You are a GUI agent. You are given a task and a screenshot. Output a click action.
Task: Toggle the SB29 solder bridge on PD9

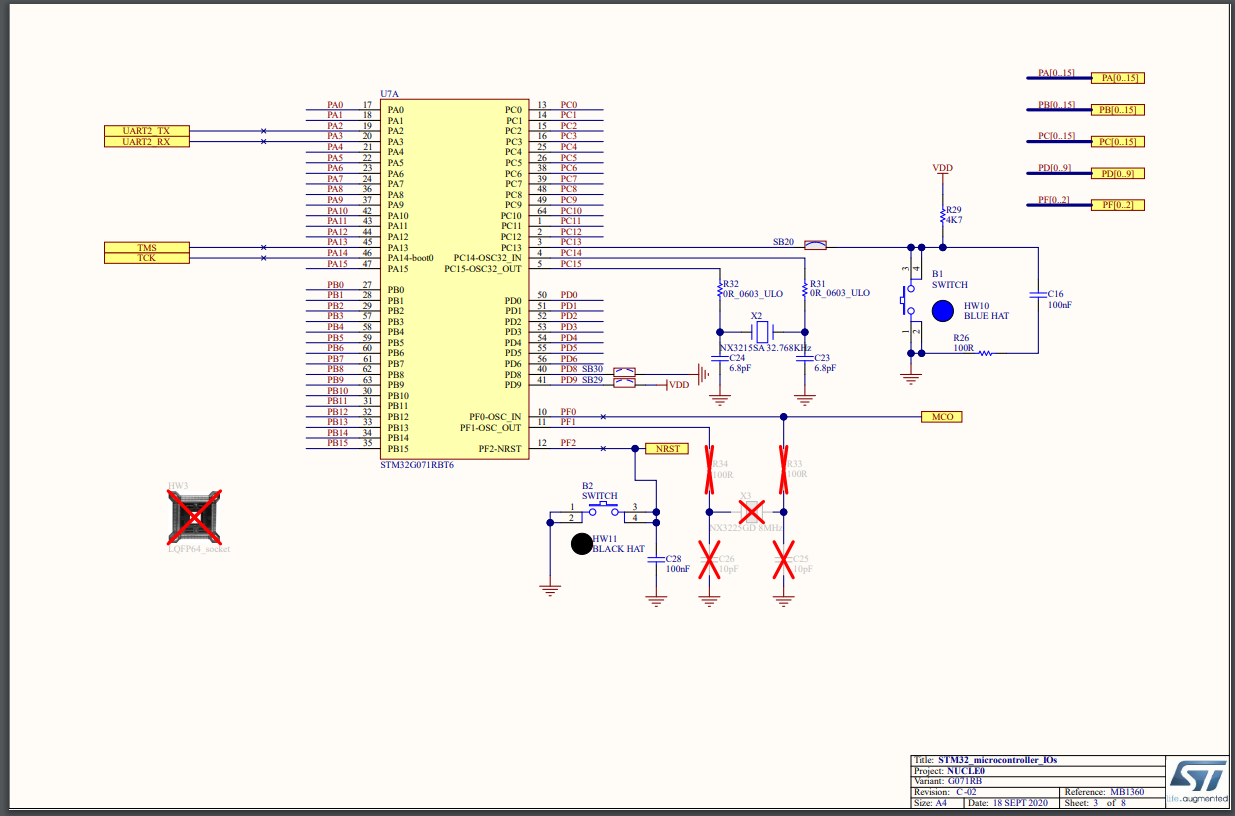tap(624, 381)
